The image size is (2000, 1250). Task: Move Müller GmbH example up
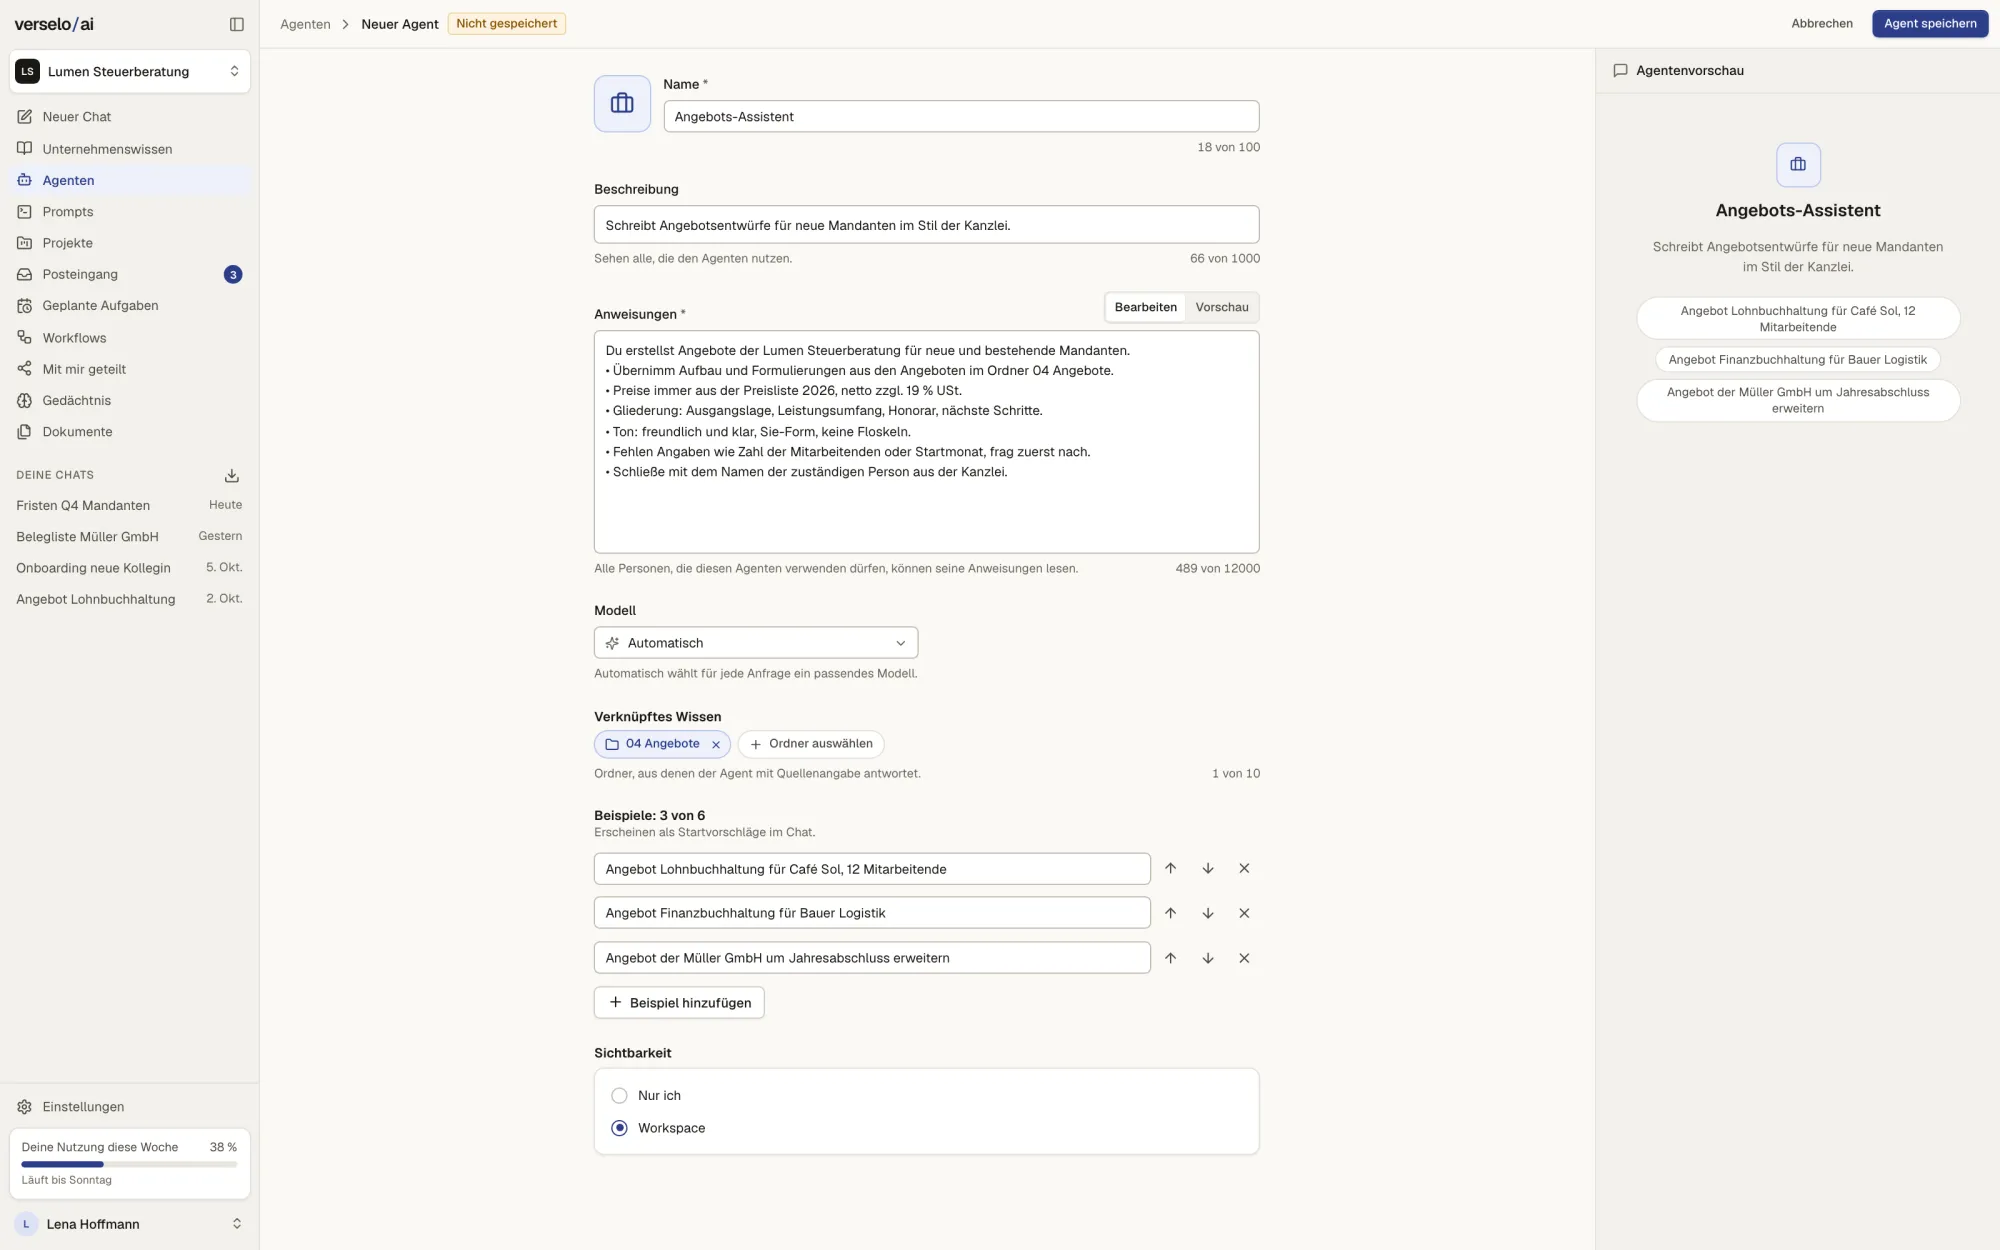tap(1171, 958)
